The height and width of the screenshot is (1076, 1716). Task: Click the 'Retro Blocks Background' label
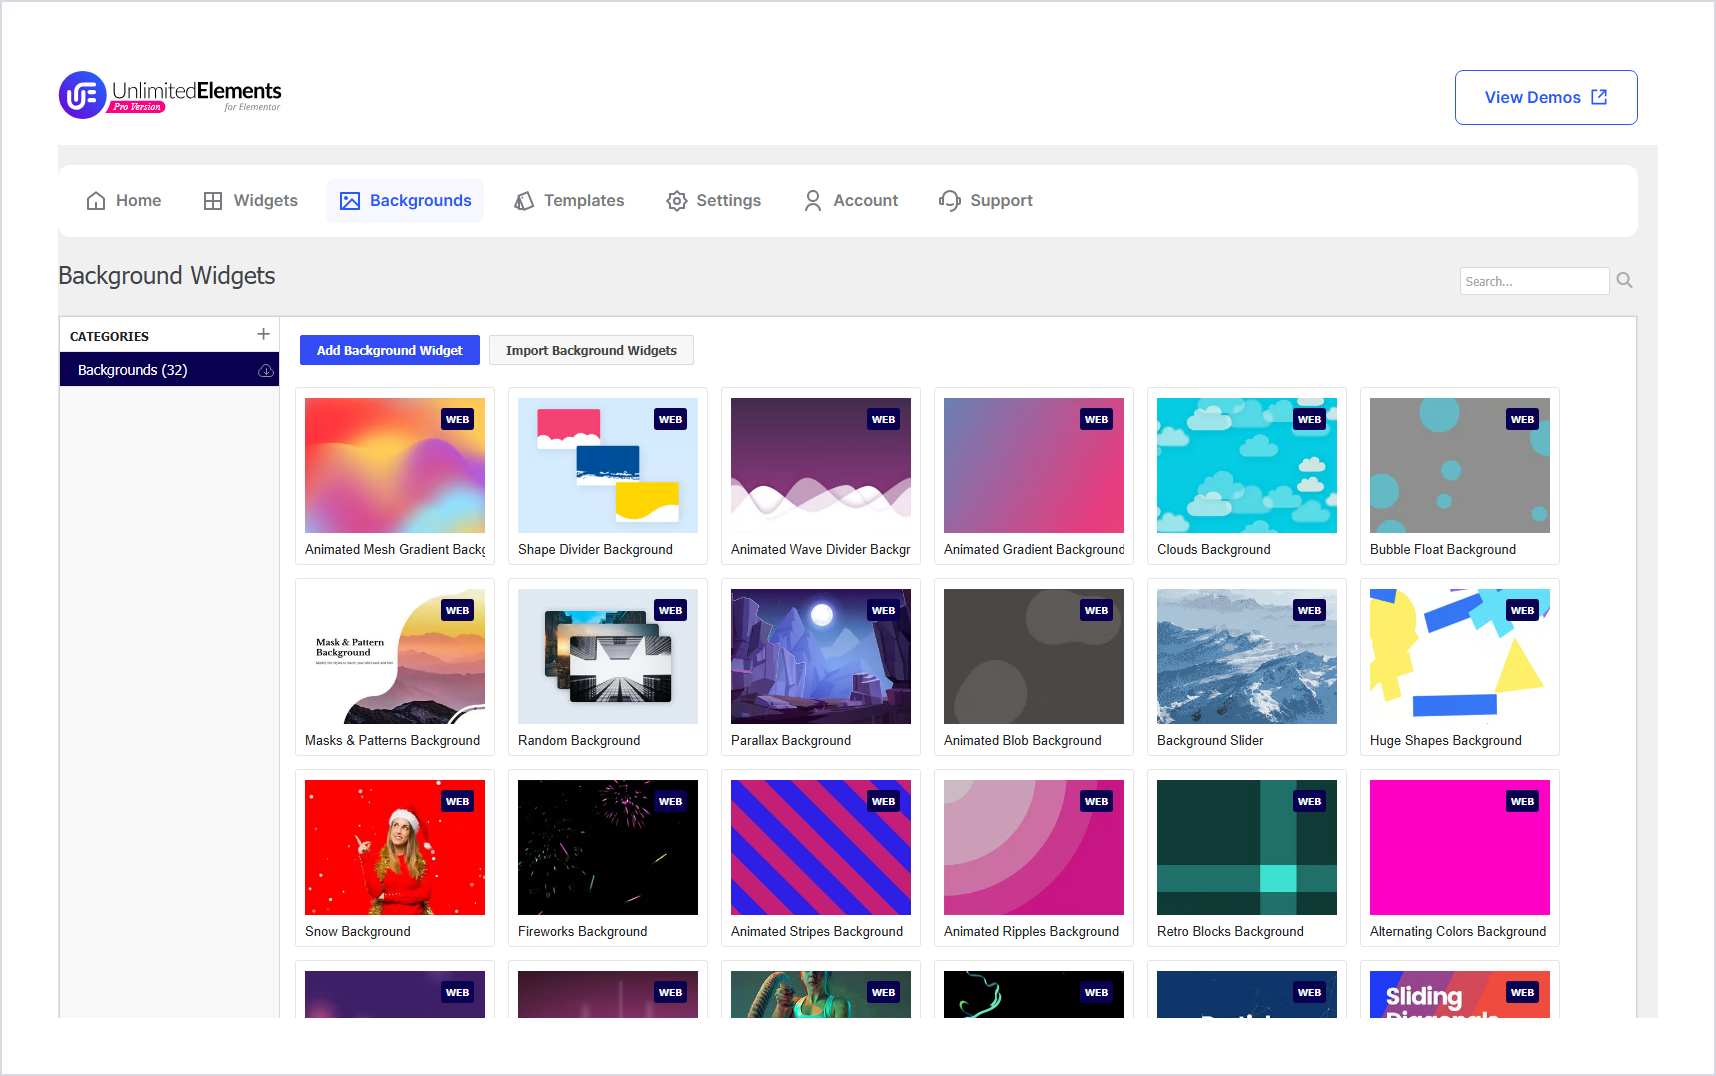[x=1231, y=932]
